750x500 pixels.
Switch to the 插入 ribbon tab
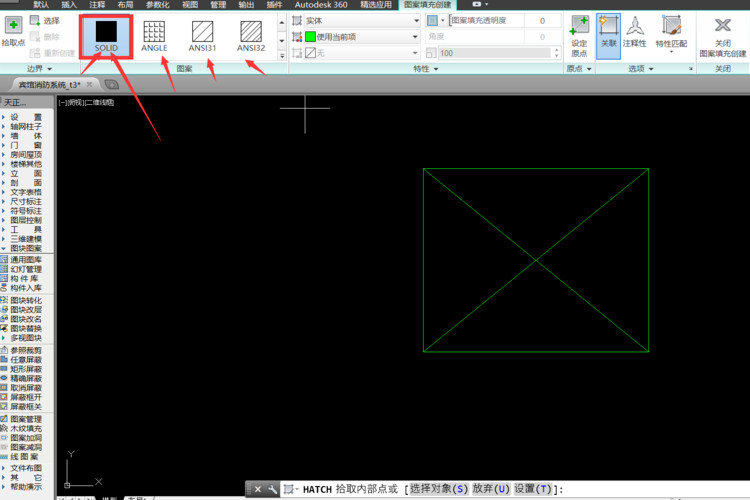69,5
